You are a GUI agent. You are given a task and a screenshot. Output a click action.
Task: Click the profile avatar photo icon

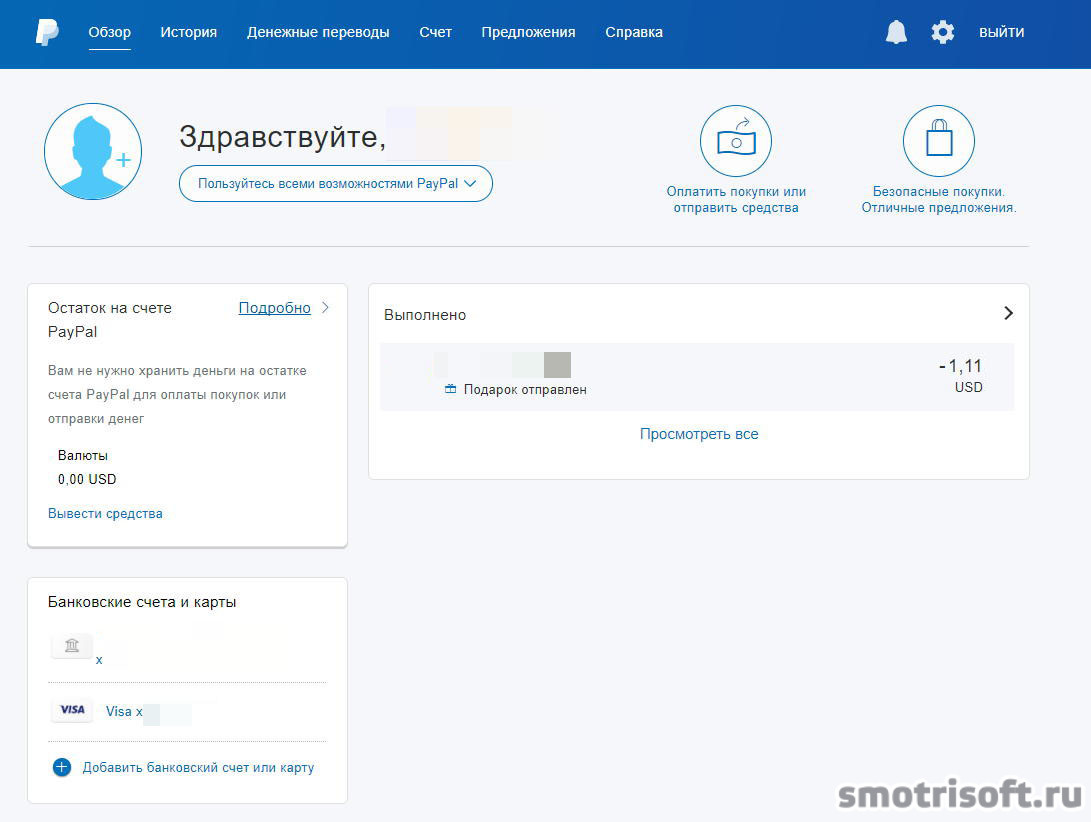click(x=93, y=152)
